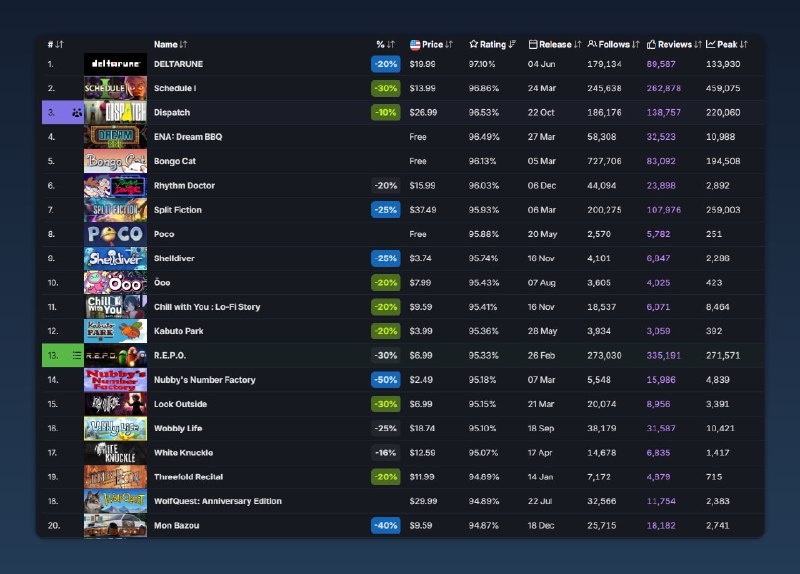Viewport: 800px width, 574px height.
Task: Select Schedule I reviews count 262,878
Action: click(663, 88)
